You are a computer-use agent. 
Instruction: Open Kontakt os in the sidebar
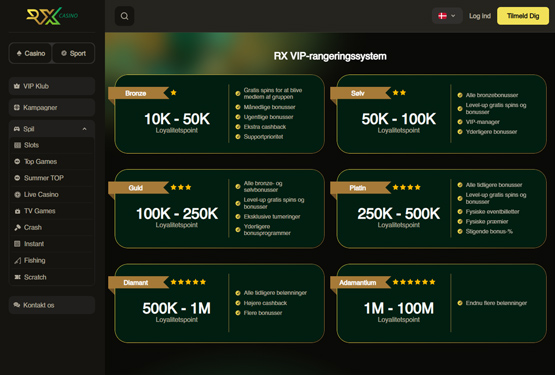point(52,305)
